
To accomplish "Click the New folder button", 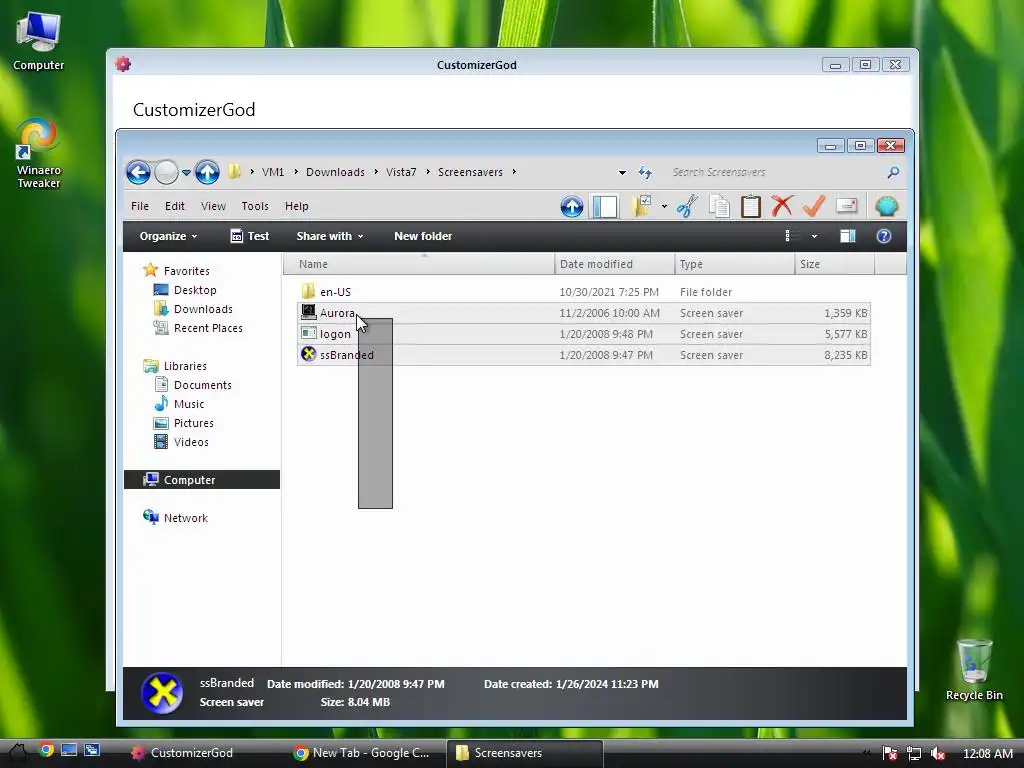I will (423, 236).
